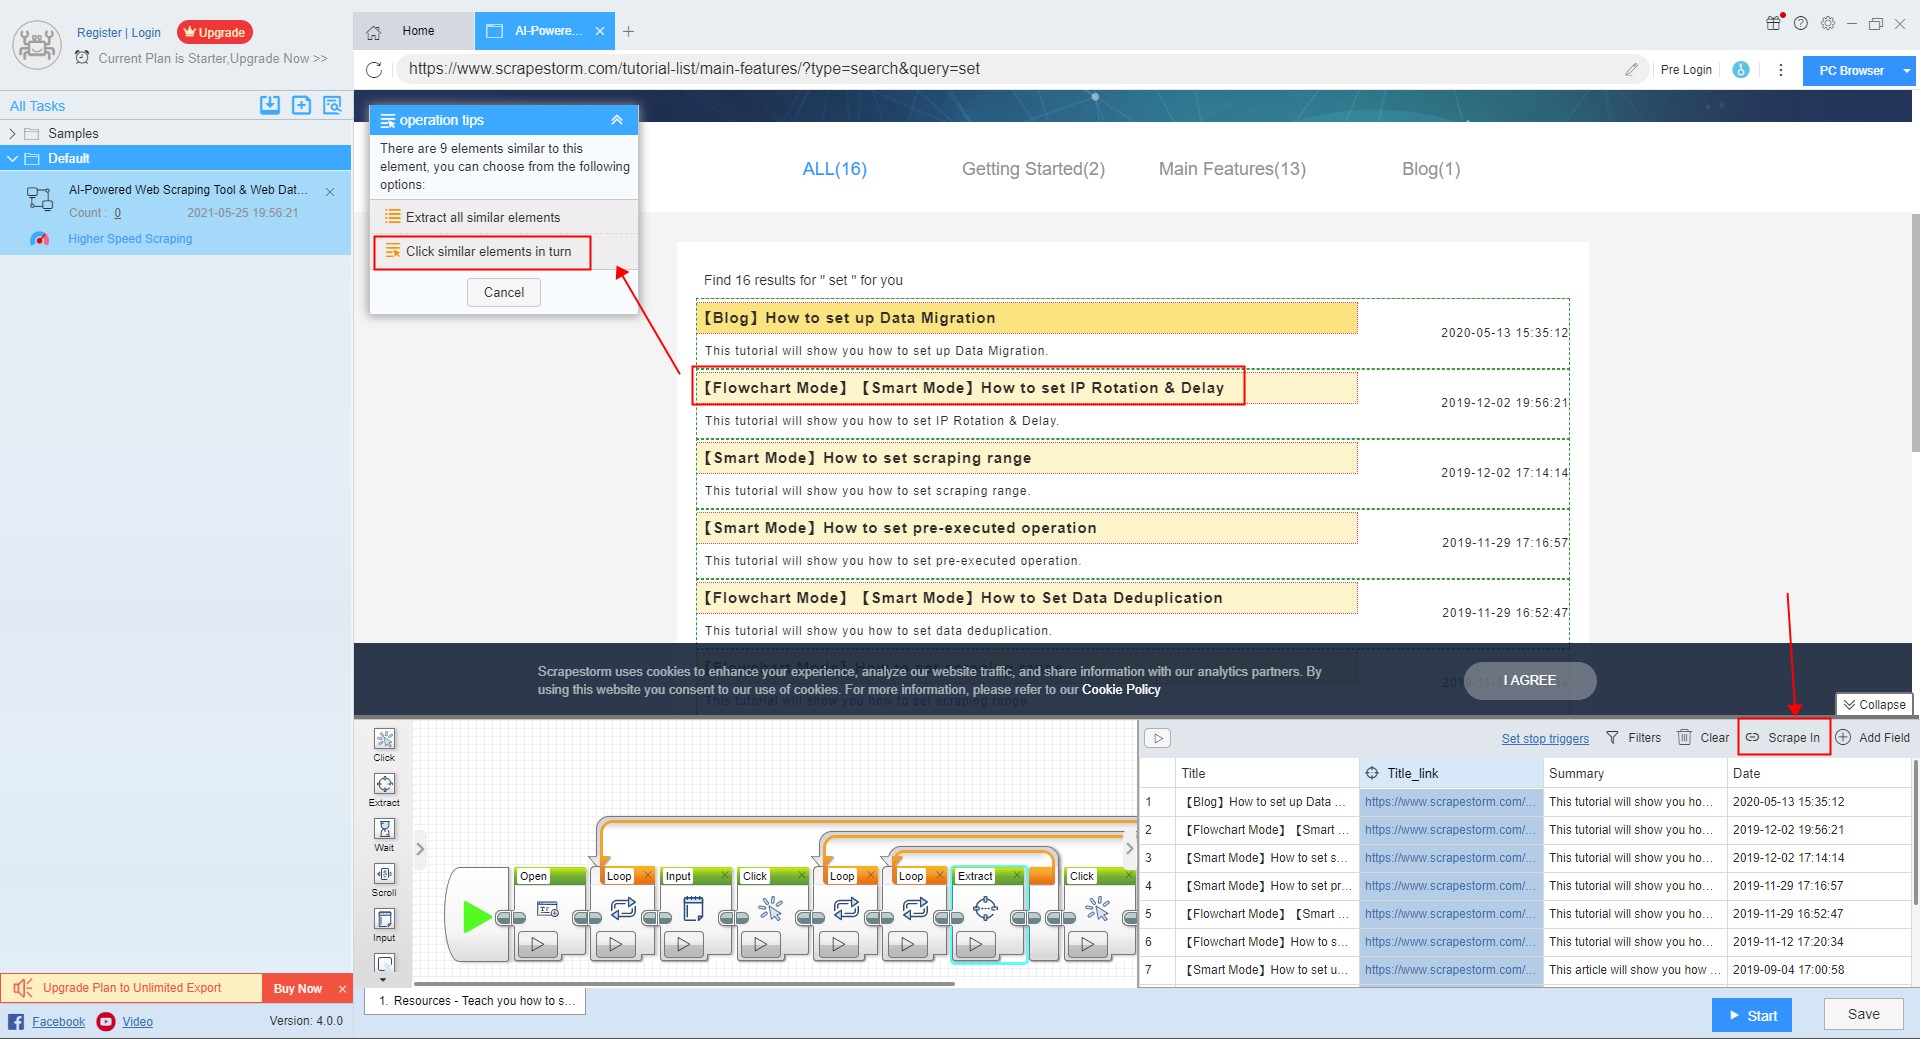Click the Pre Login option

(x=1686, y=70)
